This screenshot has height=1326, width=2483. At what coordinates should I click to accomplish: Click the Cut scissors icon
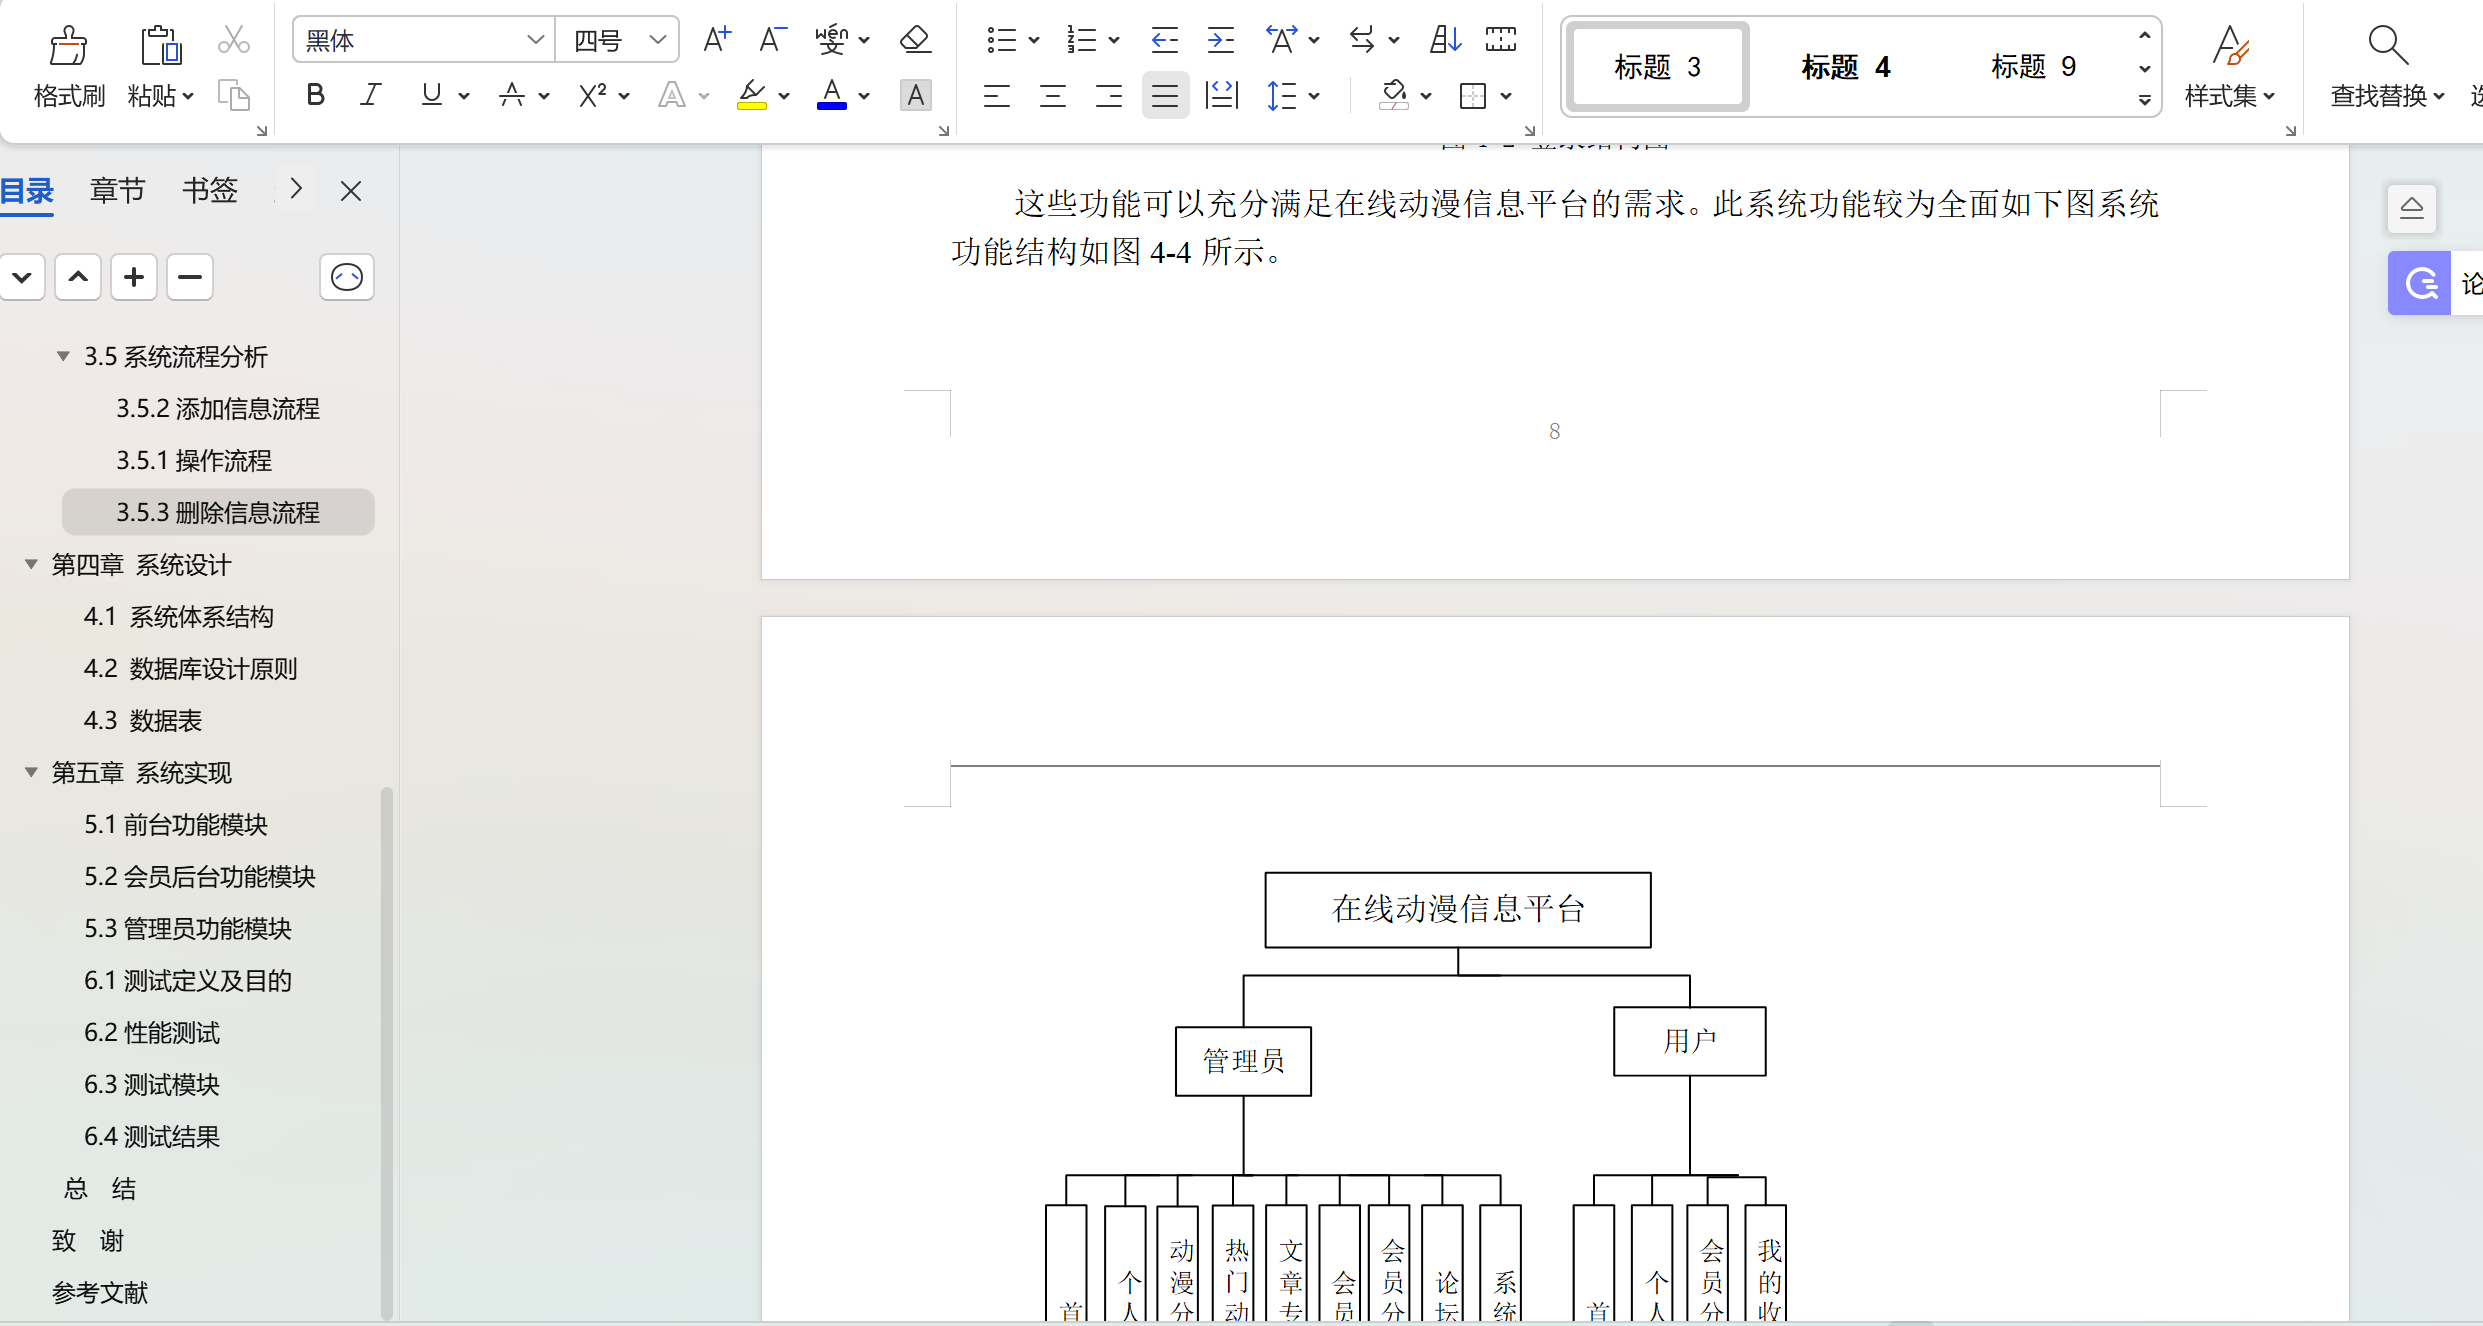pyautogui.click(x=234, y=40)
